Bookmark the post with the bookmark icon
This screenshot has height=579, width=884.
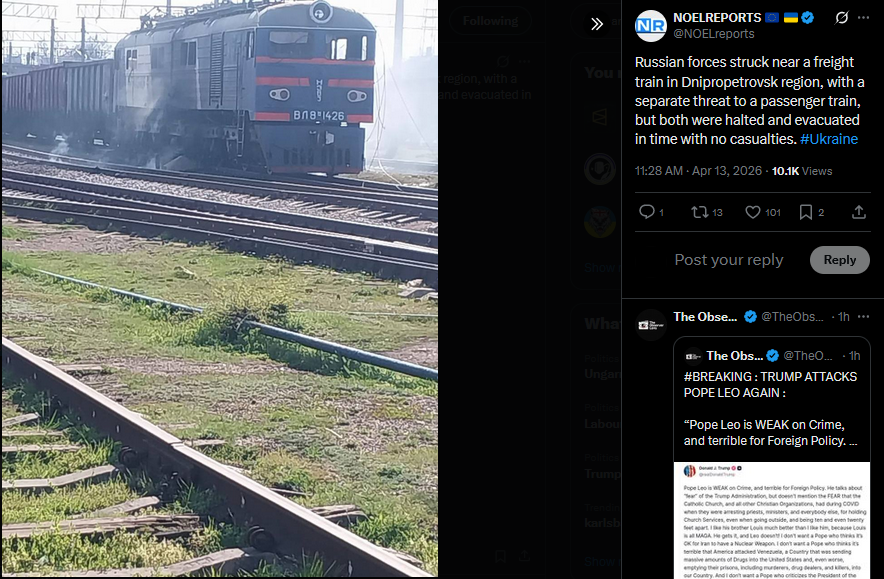pyautogui.click(x=806, y=212)
